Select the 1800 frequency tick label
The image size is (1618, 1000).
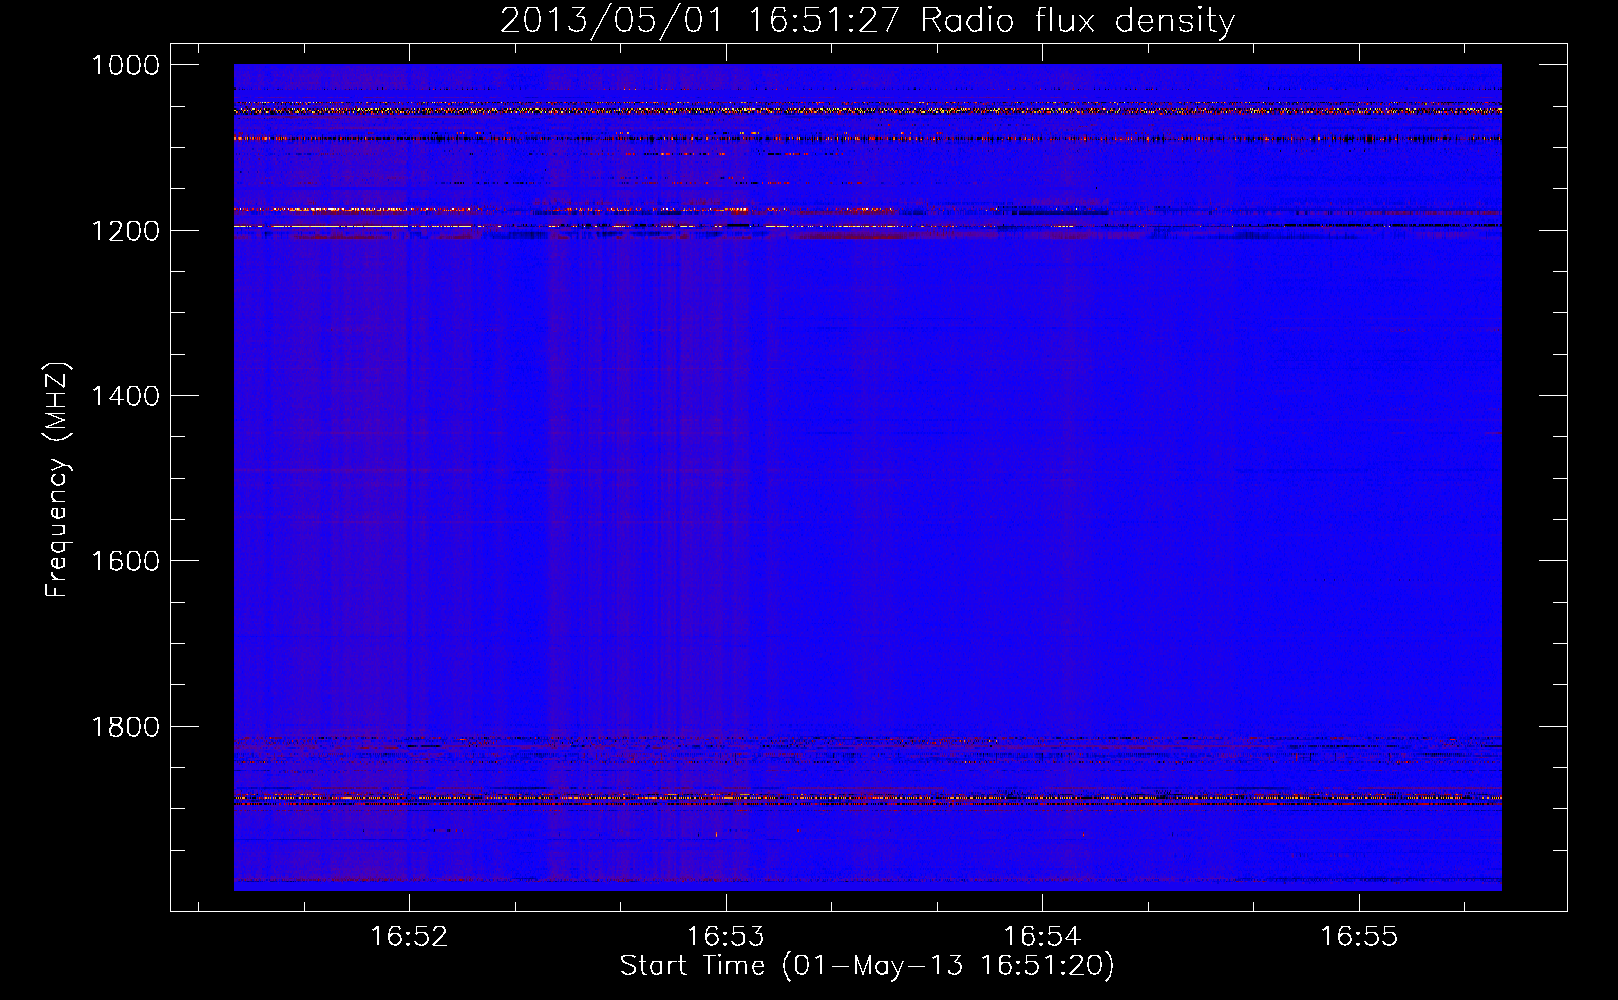(x=125, y=727)
